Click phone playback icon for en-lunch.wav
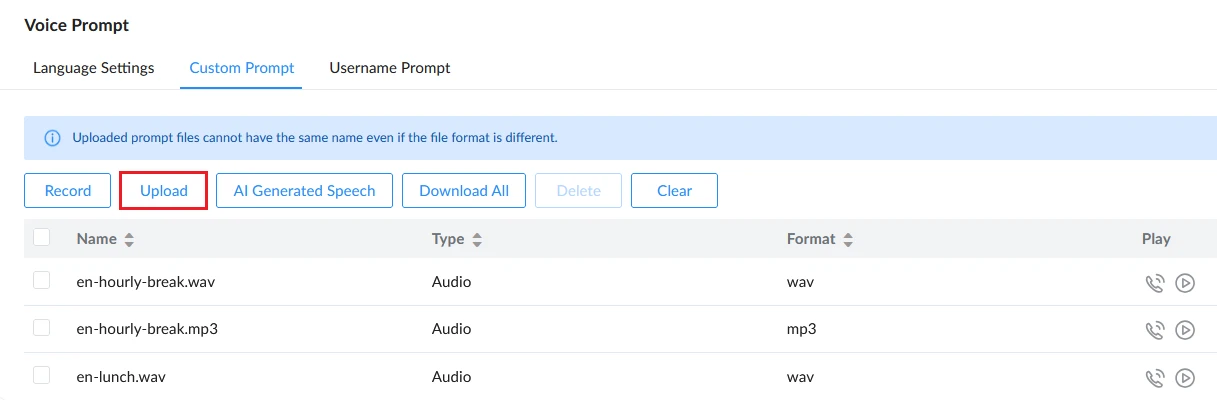Image resolution: width=1217 pixels, height=400 pixels. coord(1155,378)
